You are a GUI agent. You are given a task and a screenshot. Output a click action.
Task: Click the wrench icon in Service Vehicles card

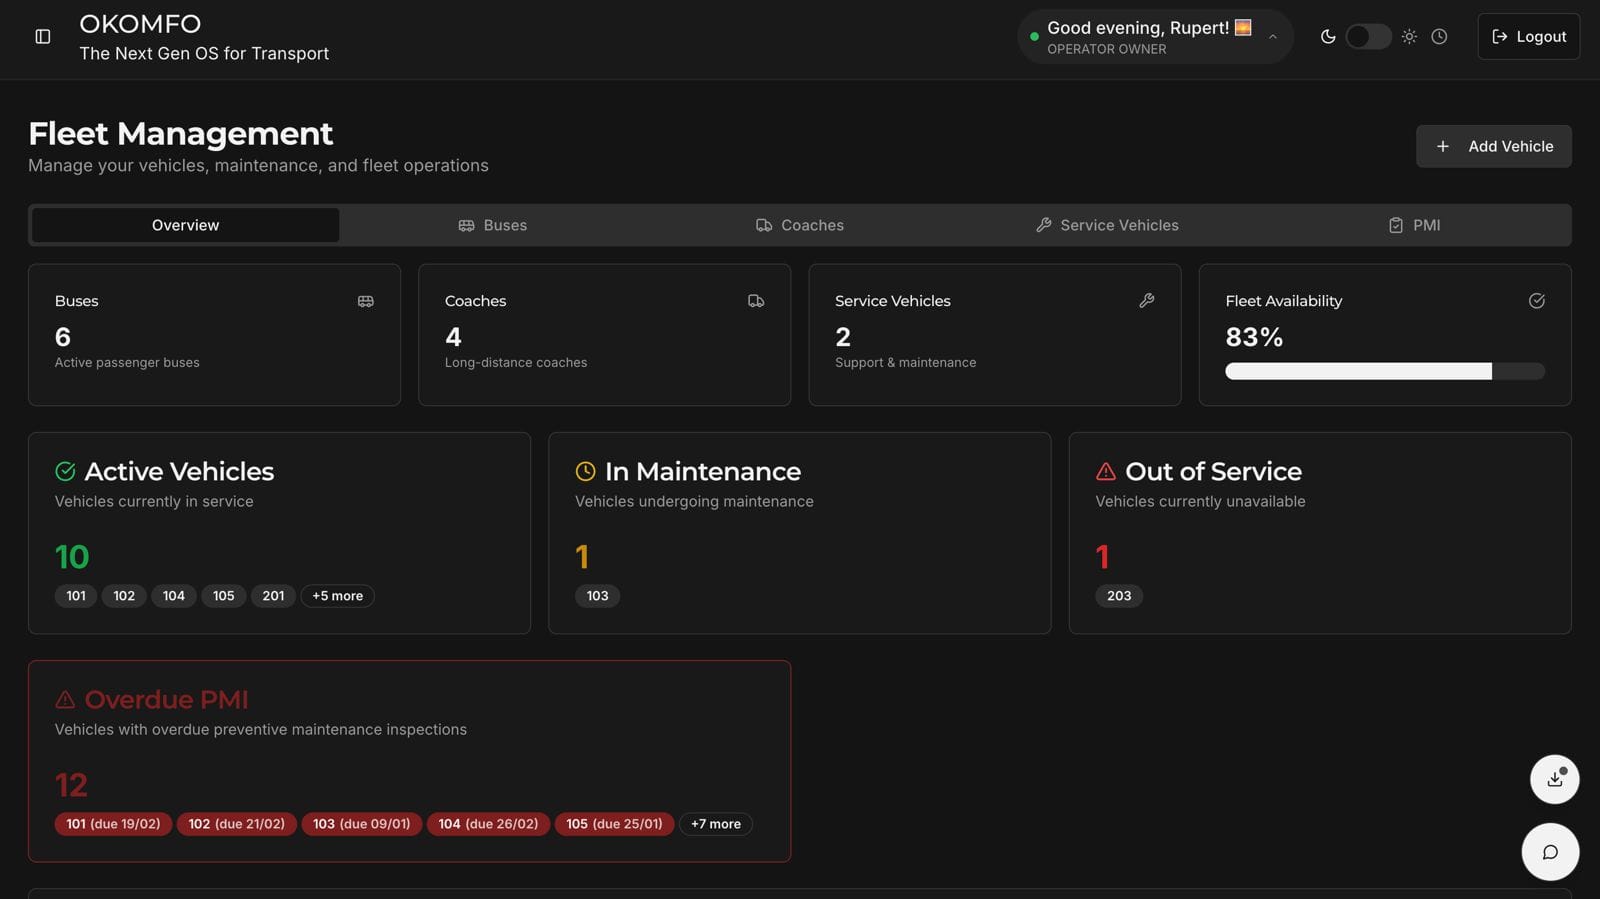[1146, 301]
